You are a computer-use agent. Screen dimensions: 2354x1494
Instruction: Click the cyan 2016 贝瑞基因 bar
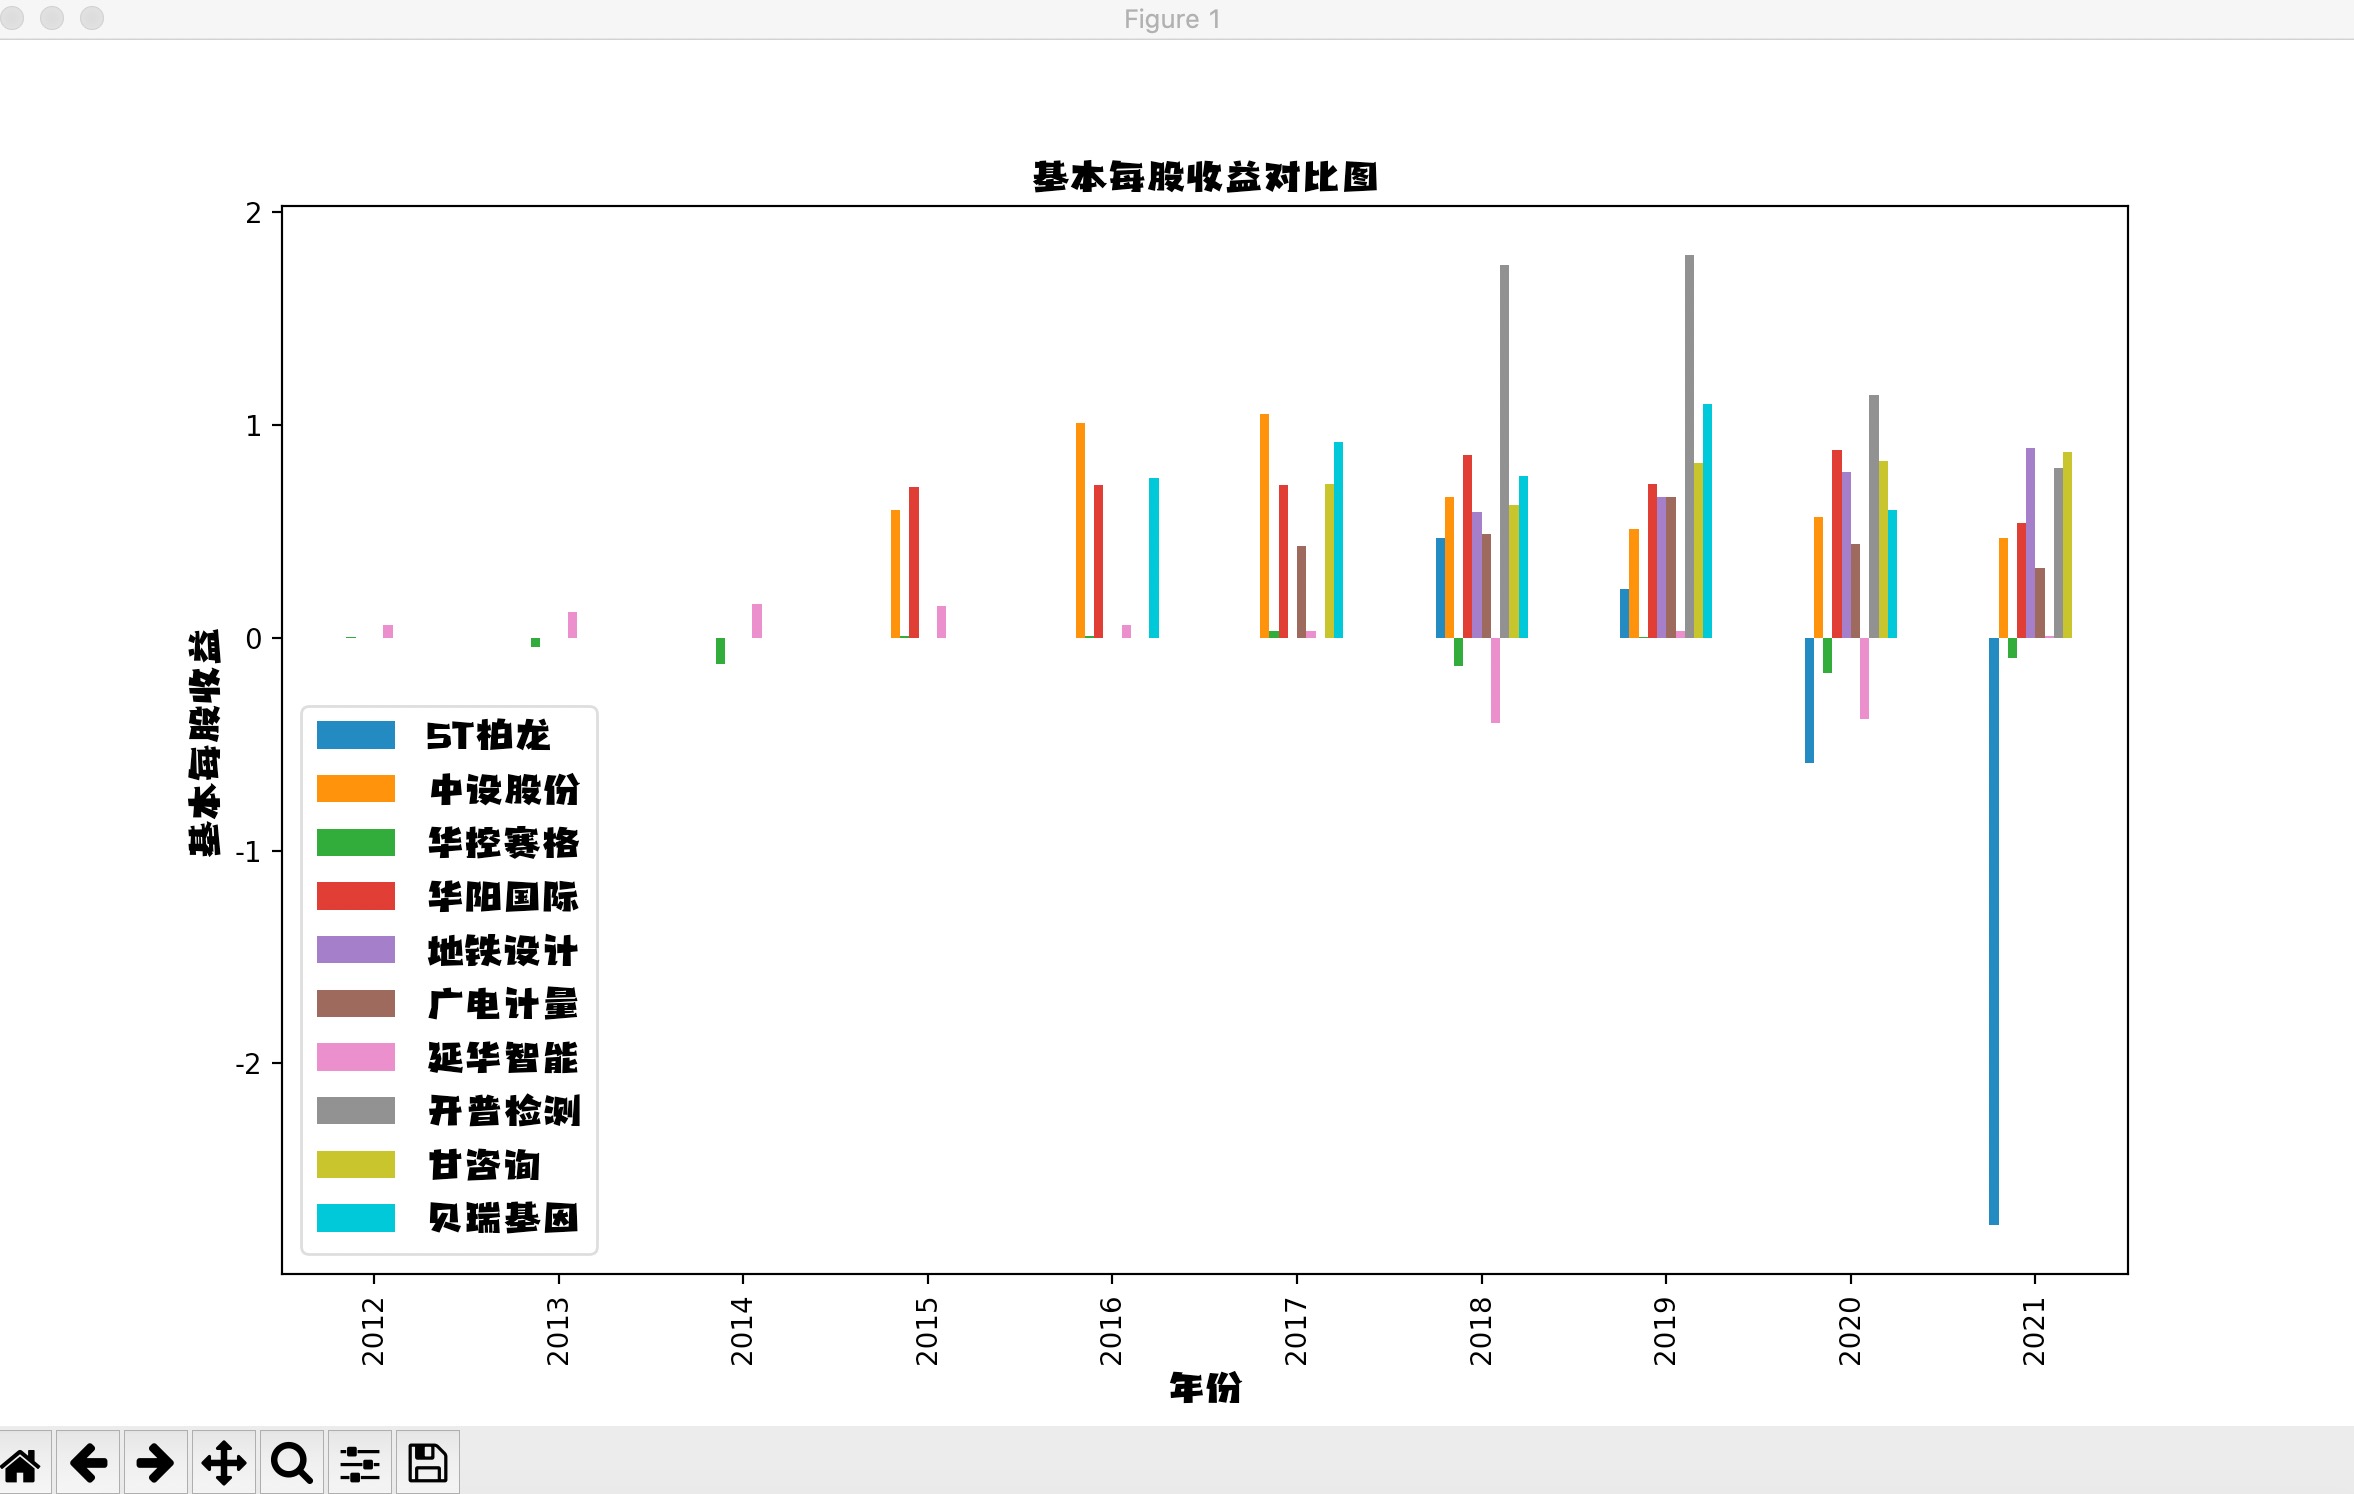[x=1154, y=558]
